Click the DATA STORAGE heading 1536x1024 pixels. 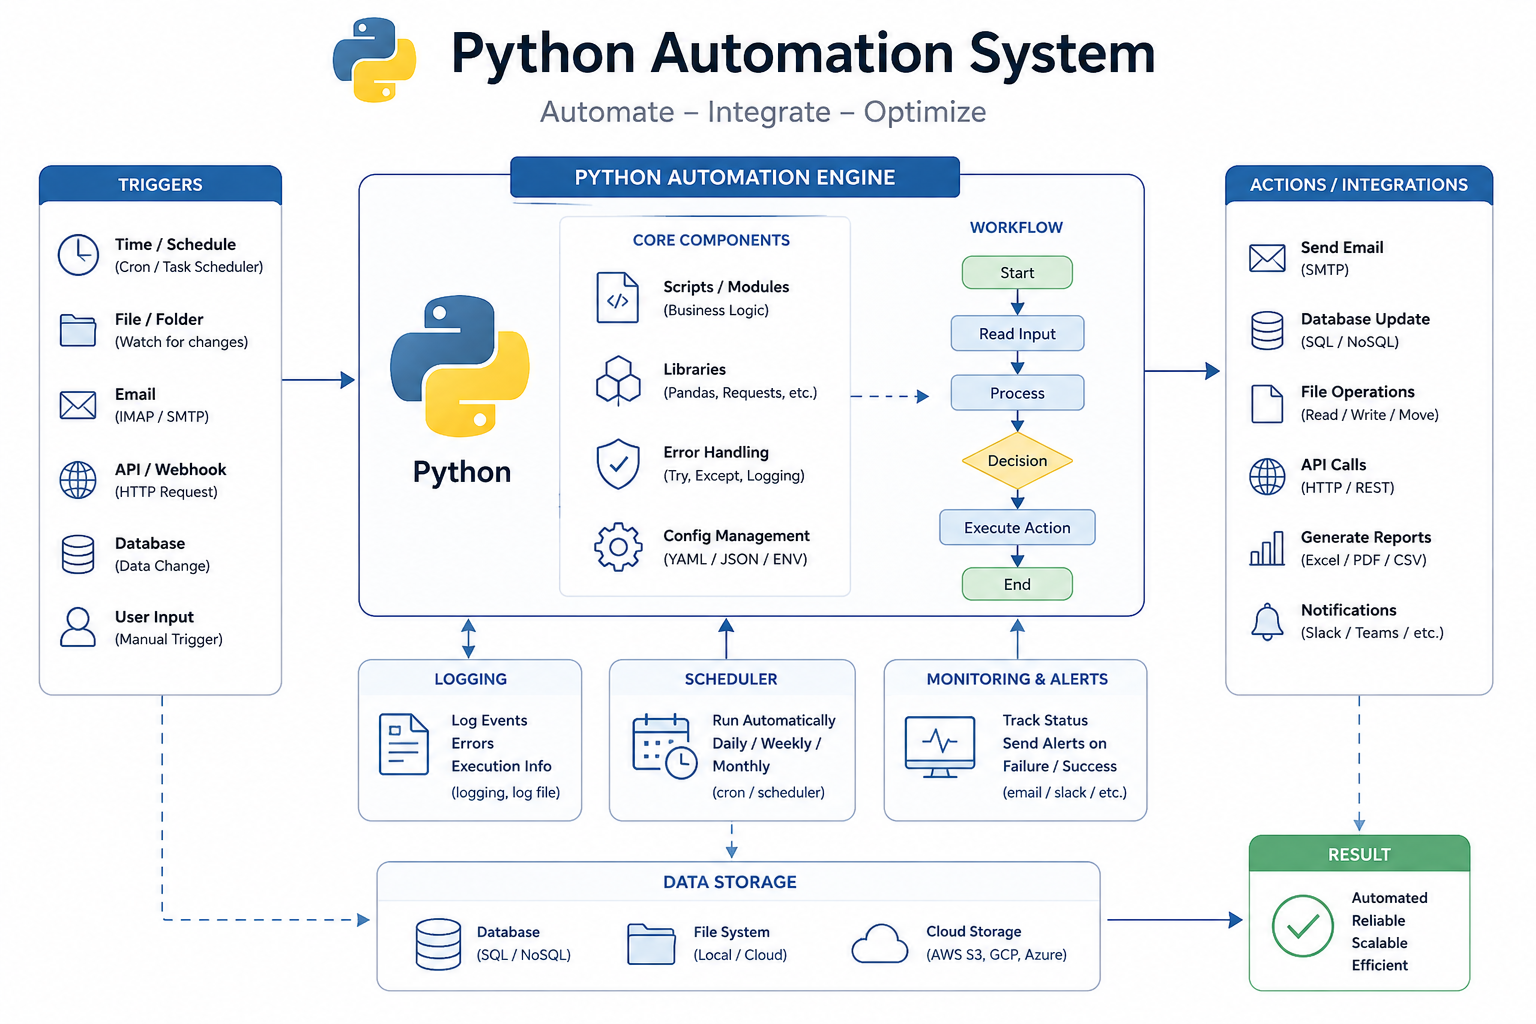730,882
